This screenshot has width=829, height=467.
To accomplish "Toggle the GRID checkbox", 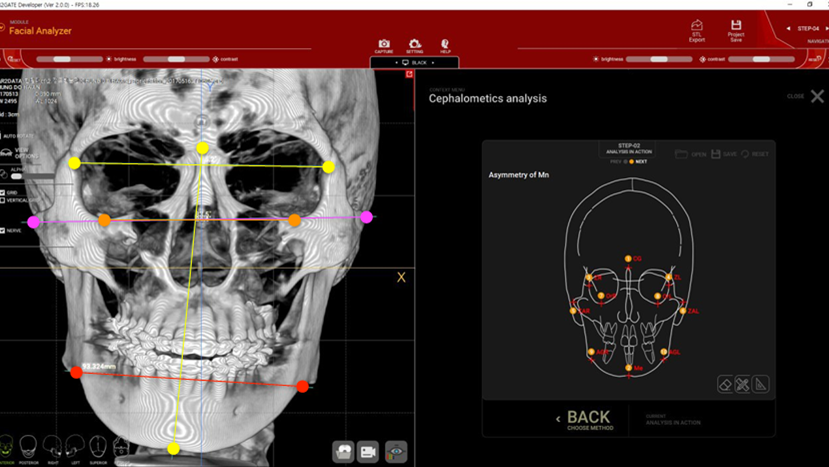I will [x=3, y=193].
